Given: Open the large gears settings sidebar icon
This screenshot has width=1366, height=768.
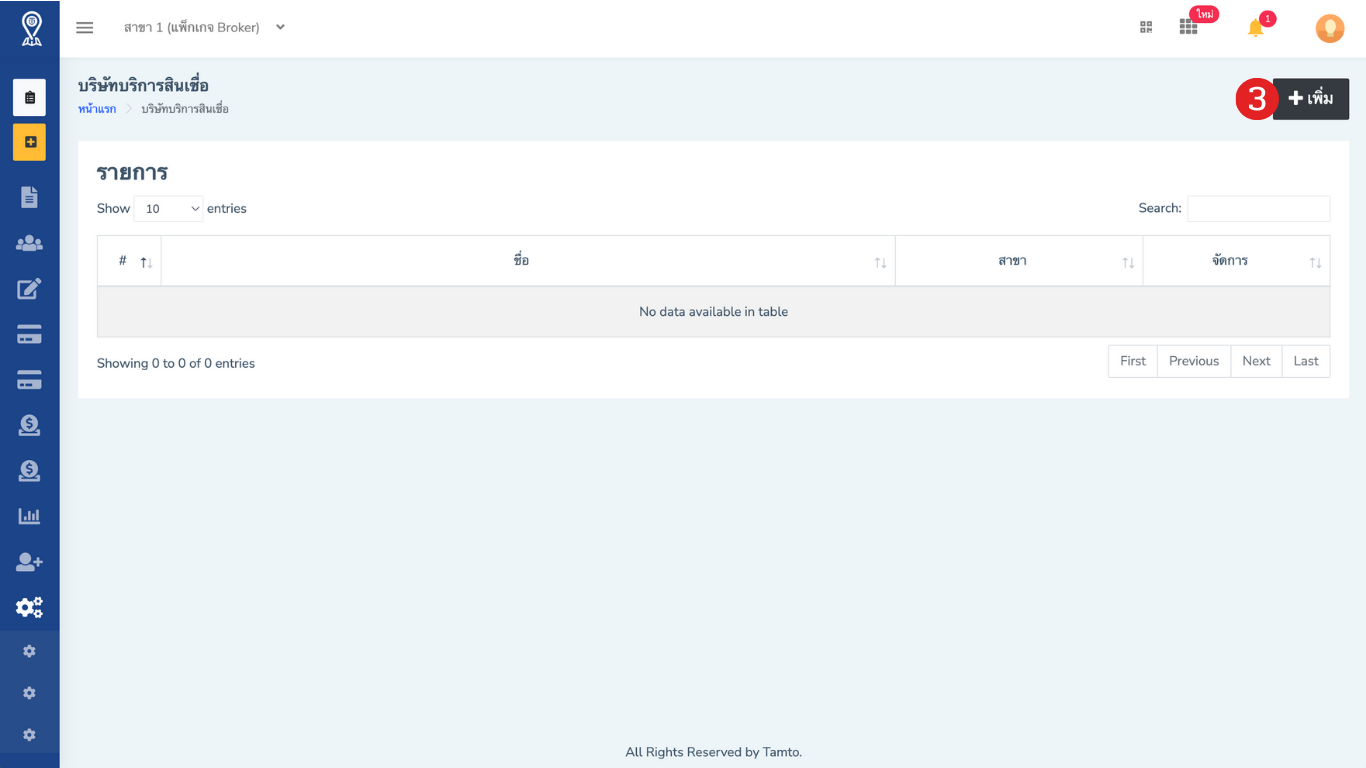Looking at the screenshot, I should pos(29,607).
